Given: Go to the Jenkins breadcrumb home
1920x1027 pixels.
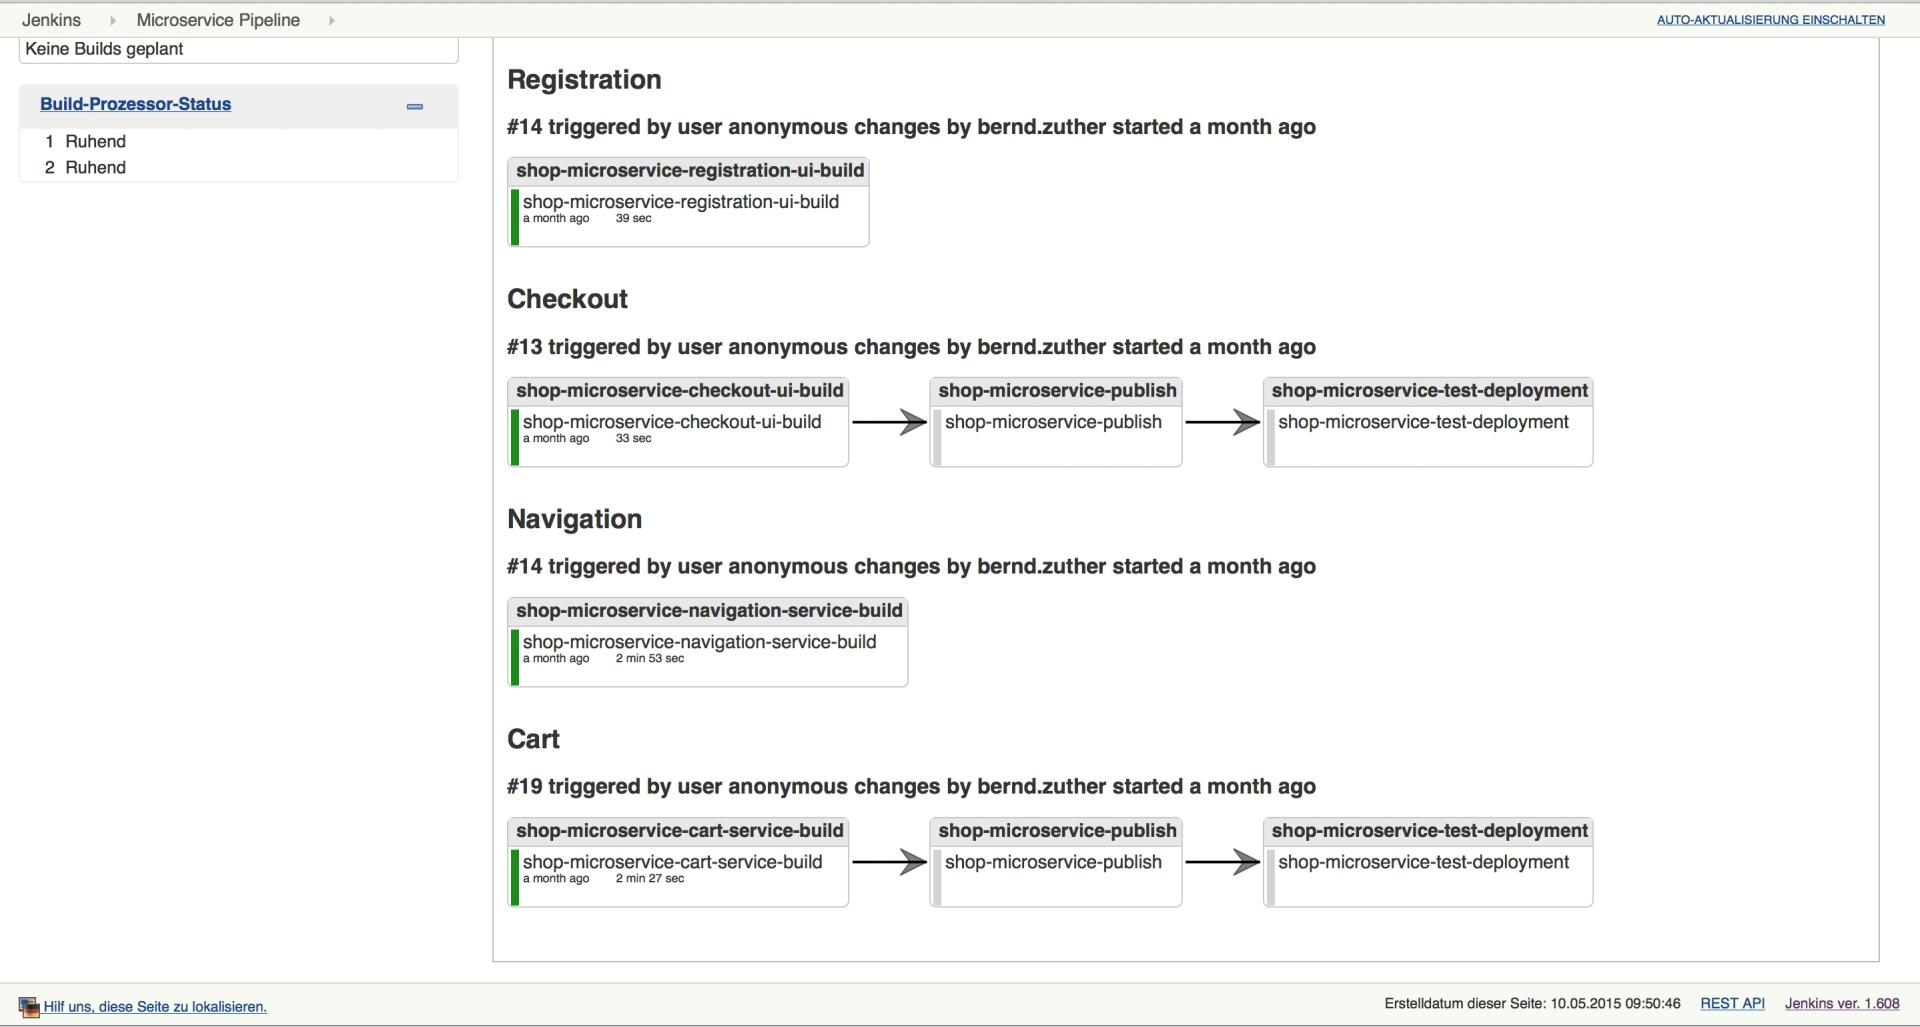Looking at the screenshot, I should 51,20.
